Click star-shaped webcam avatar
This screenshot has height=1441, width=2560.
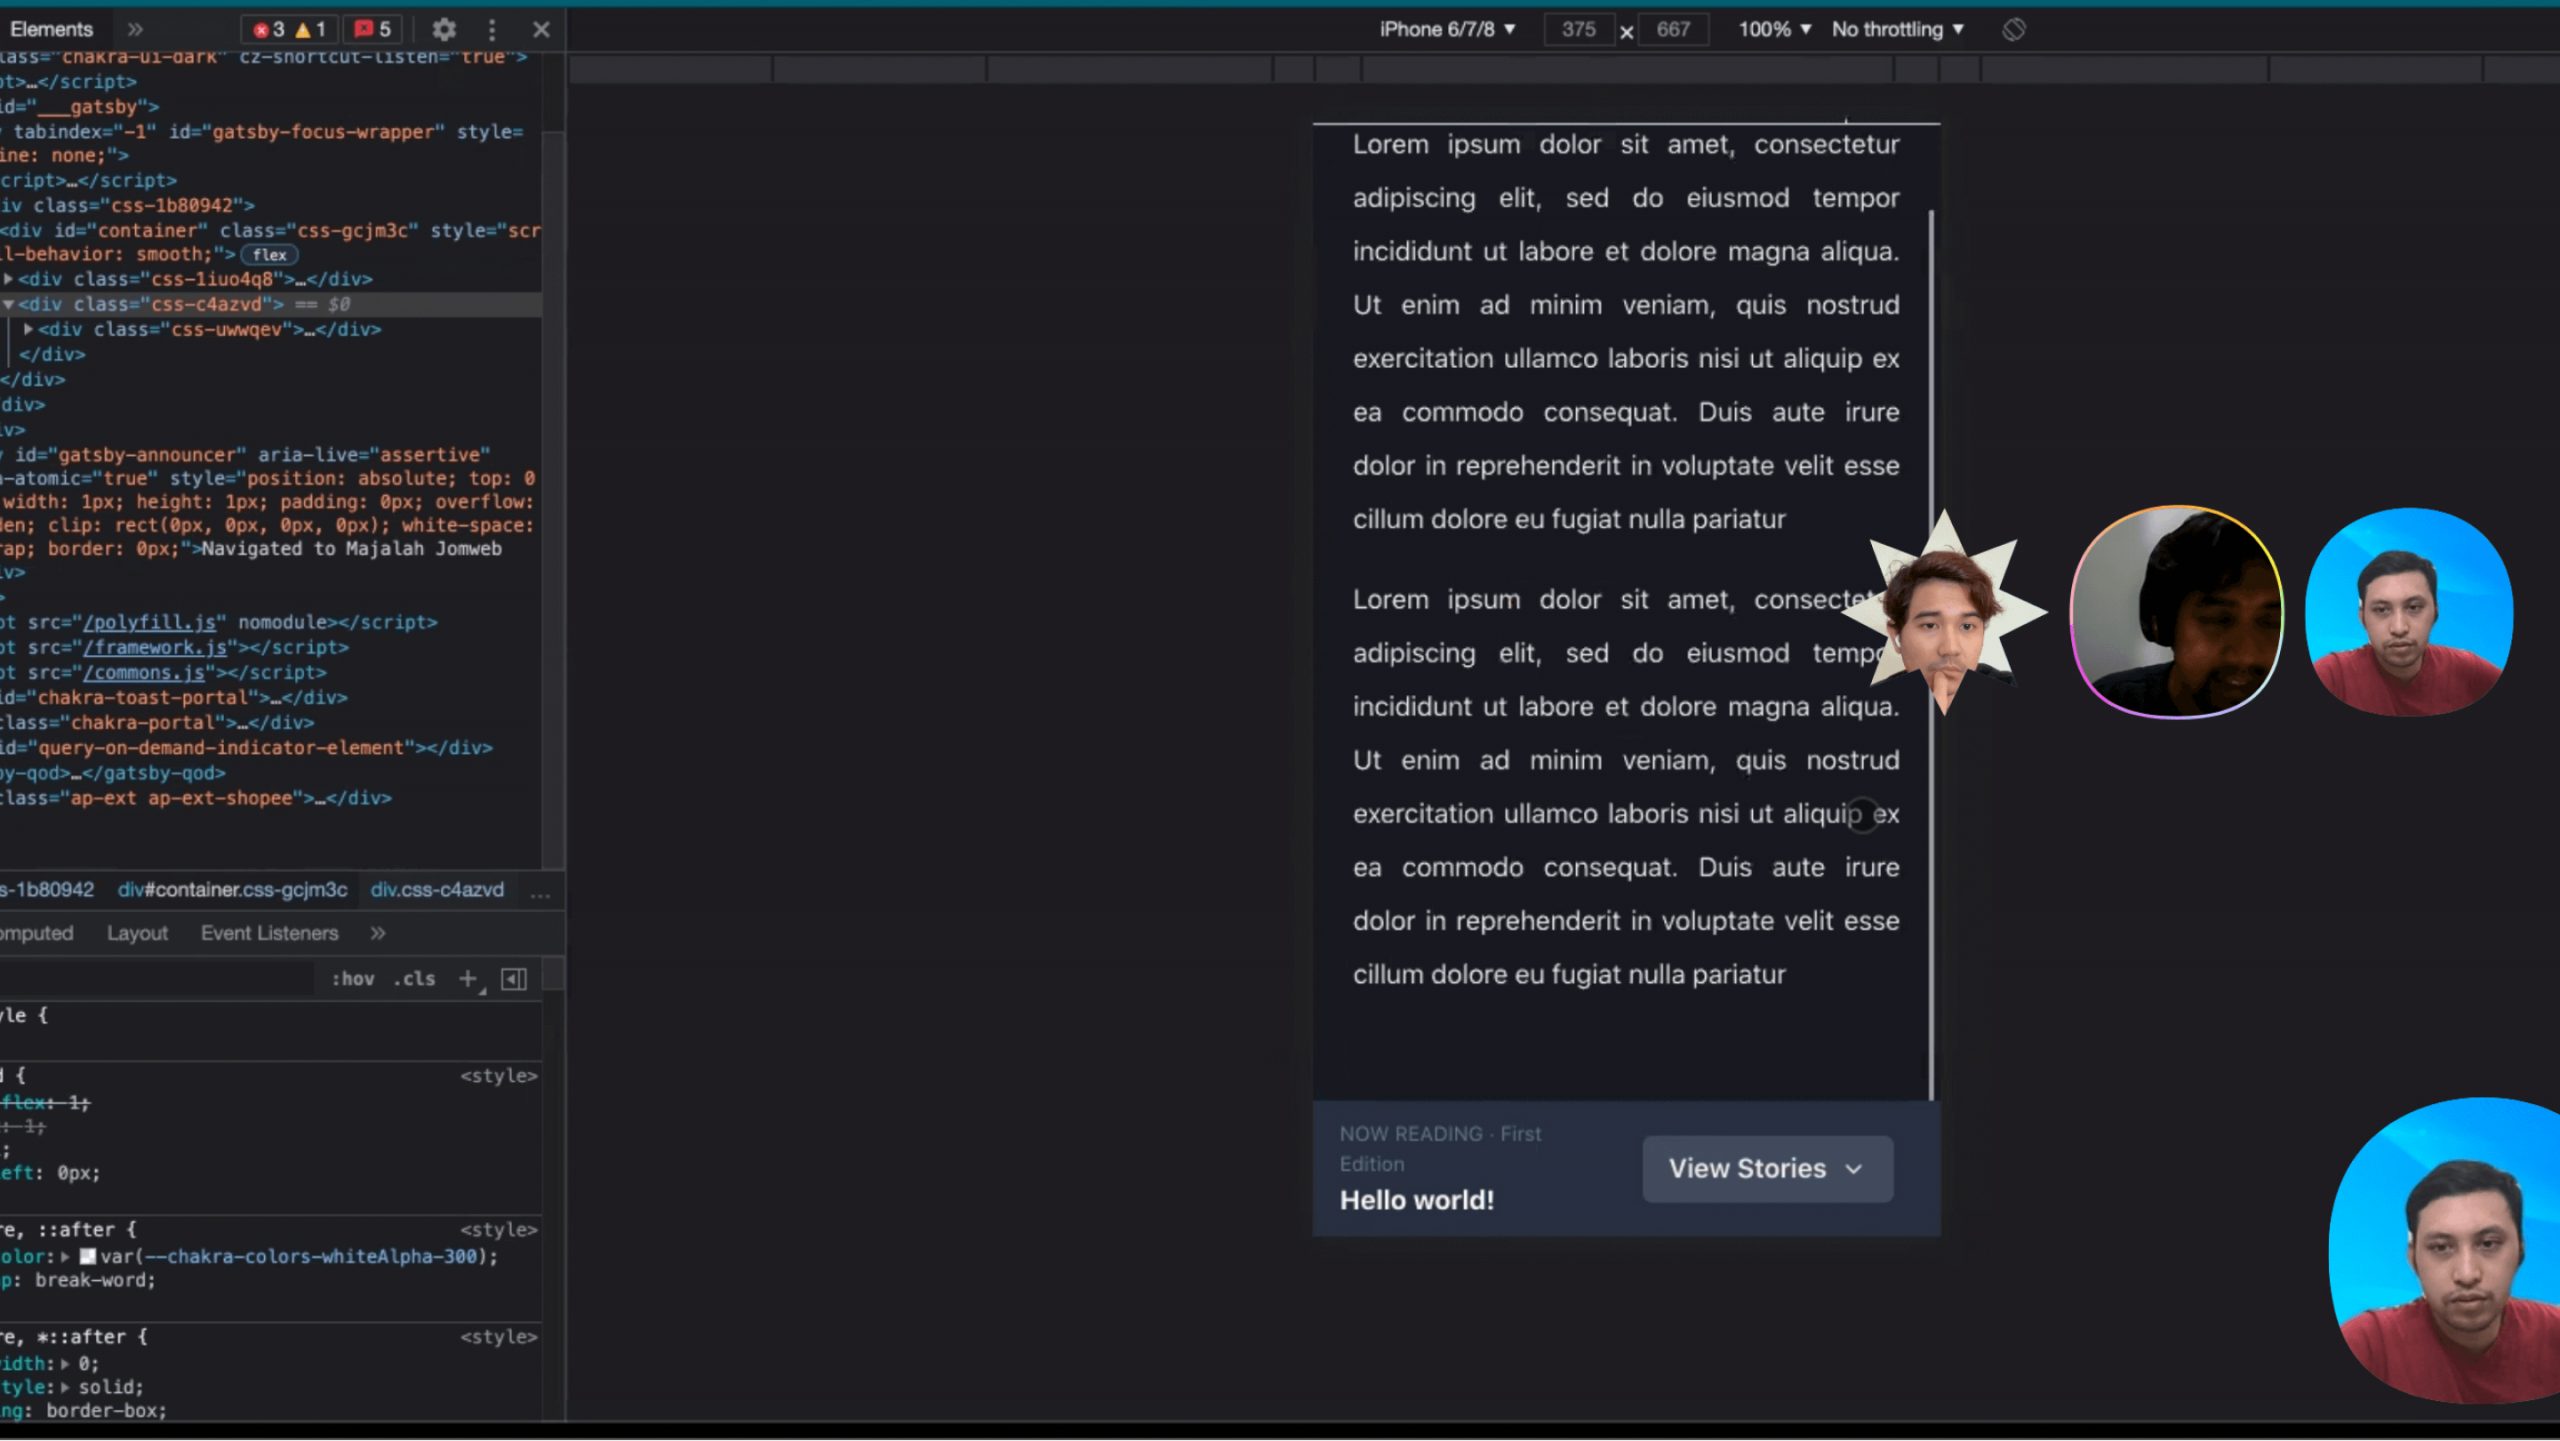pyautogui.click(x=1943, y=612)
